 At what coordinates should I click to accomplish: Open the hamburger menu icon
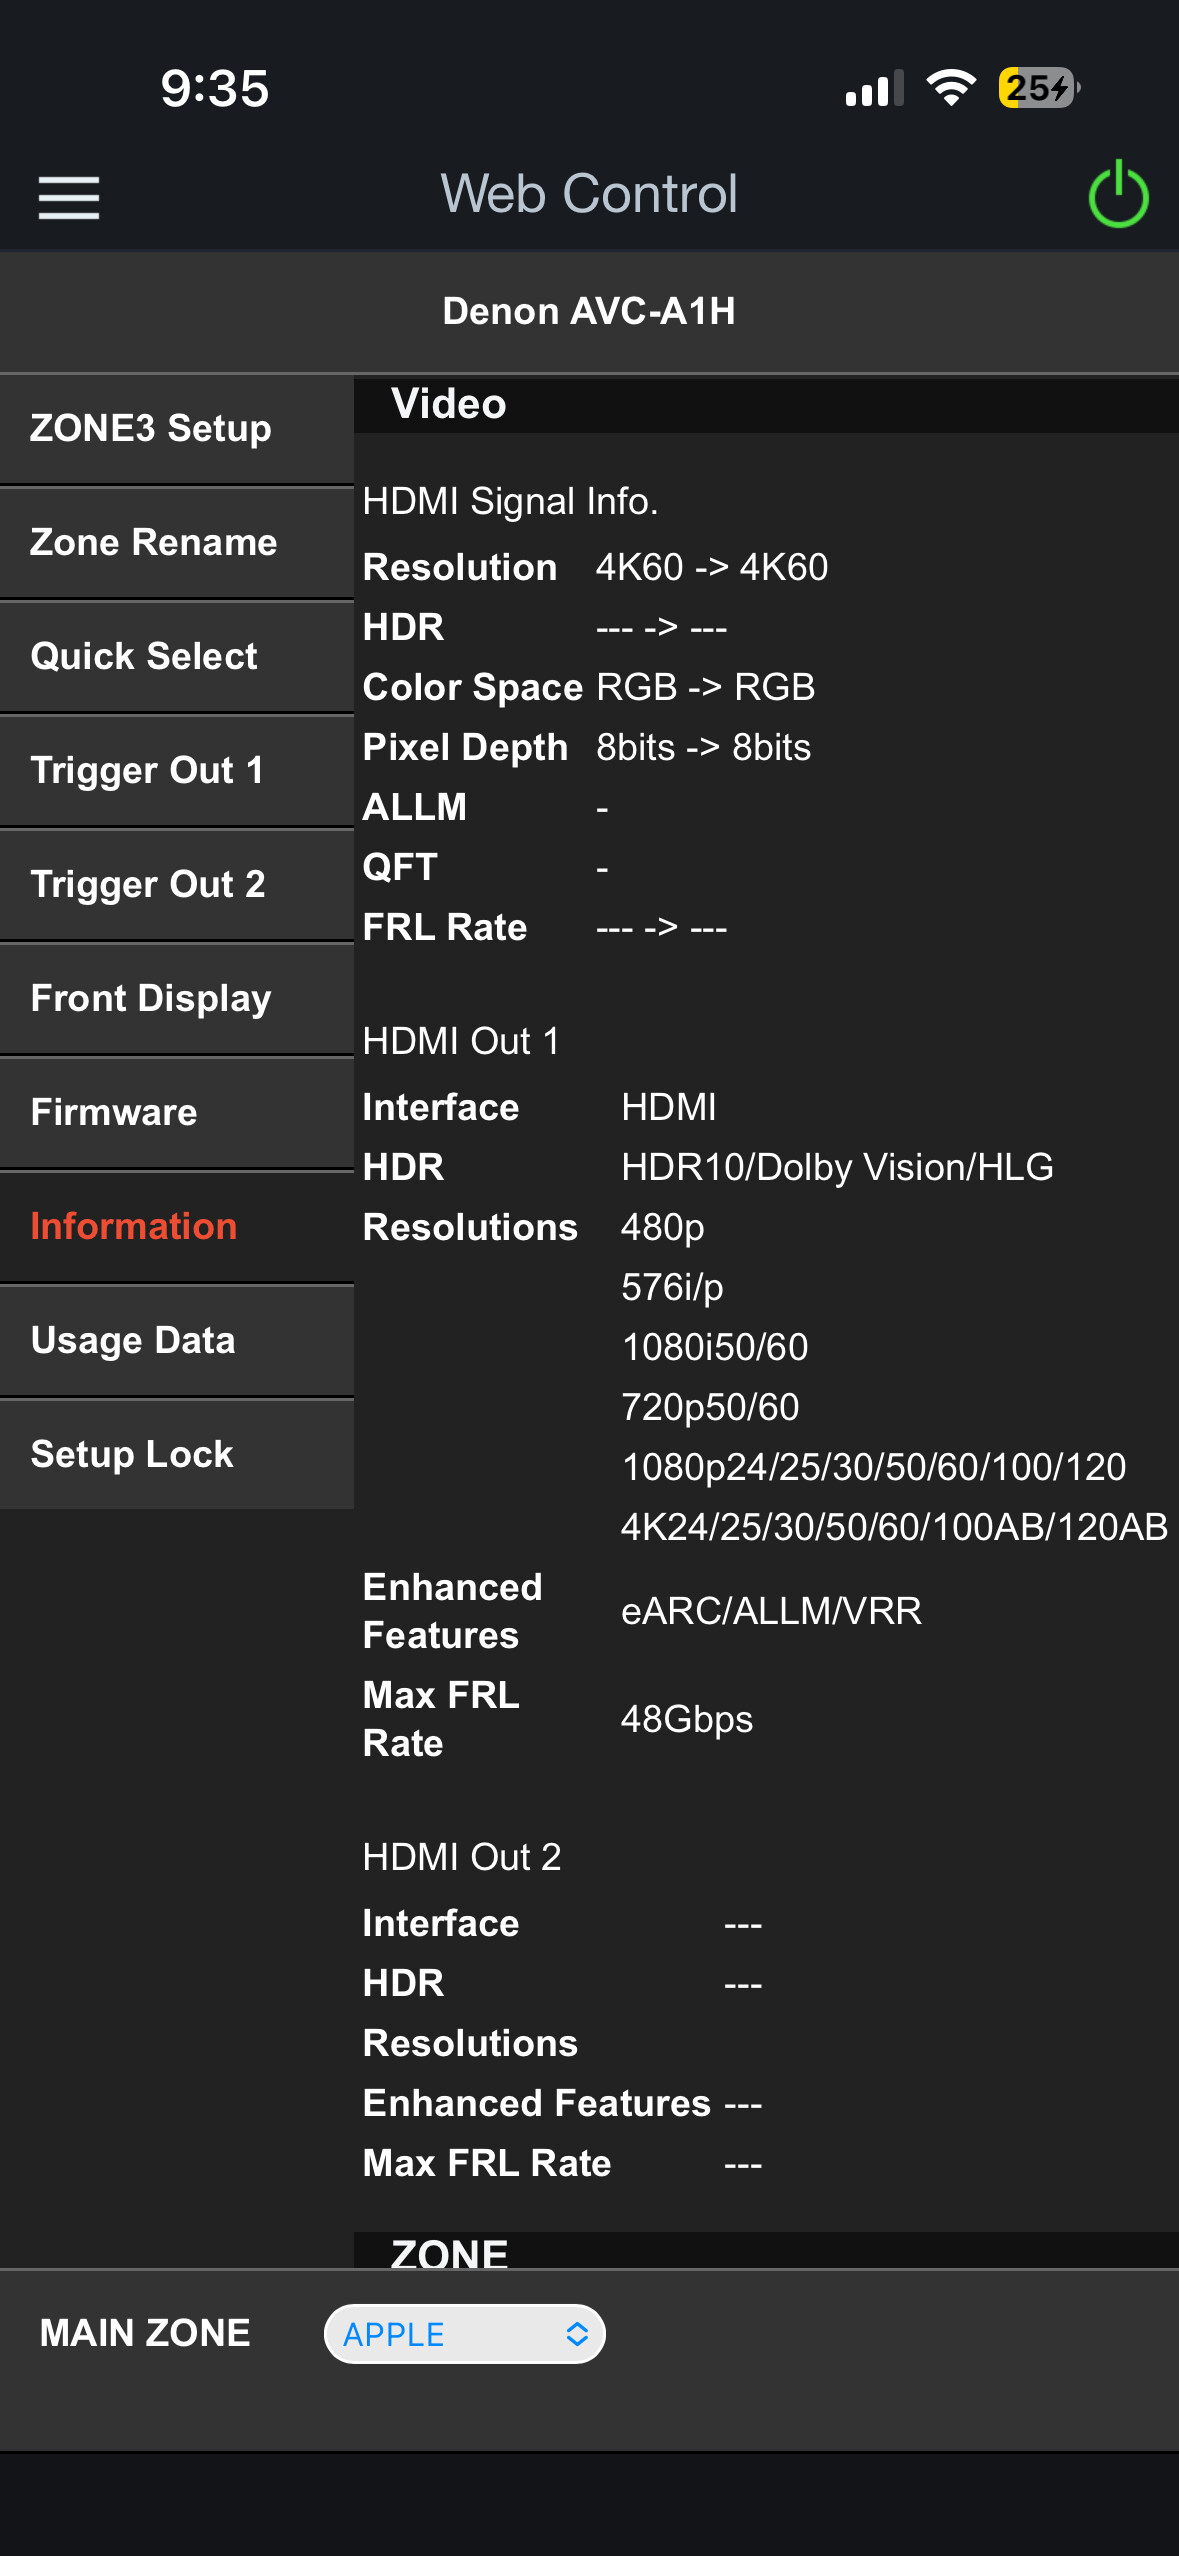pyautogui.click(x=69, y=197)
